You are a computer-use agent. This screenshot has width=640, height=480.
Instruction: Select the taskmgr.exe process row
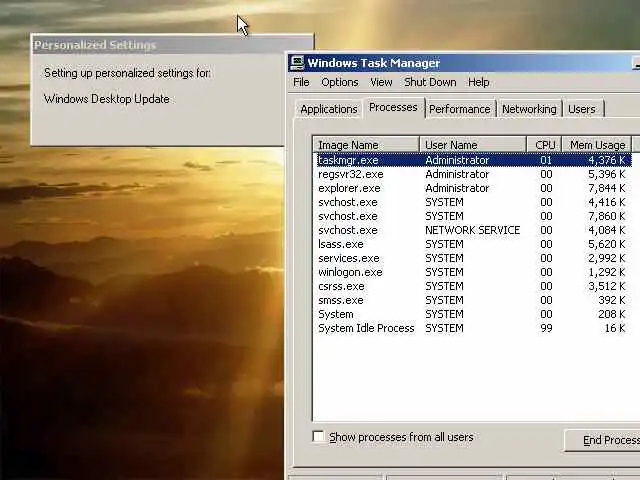(x=474, y=160)
